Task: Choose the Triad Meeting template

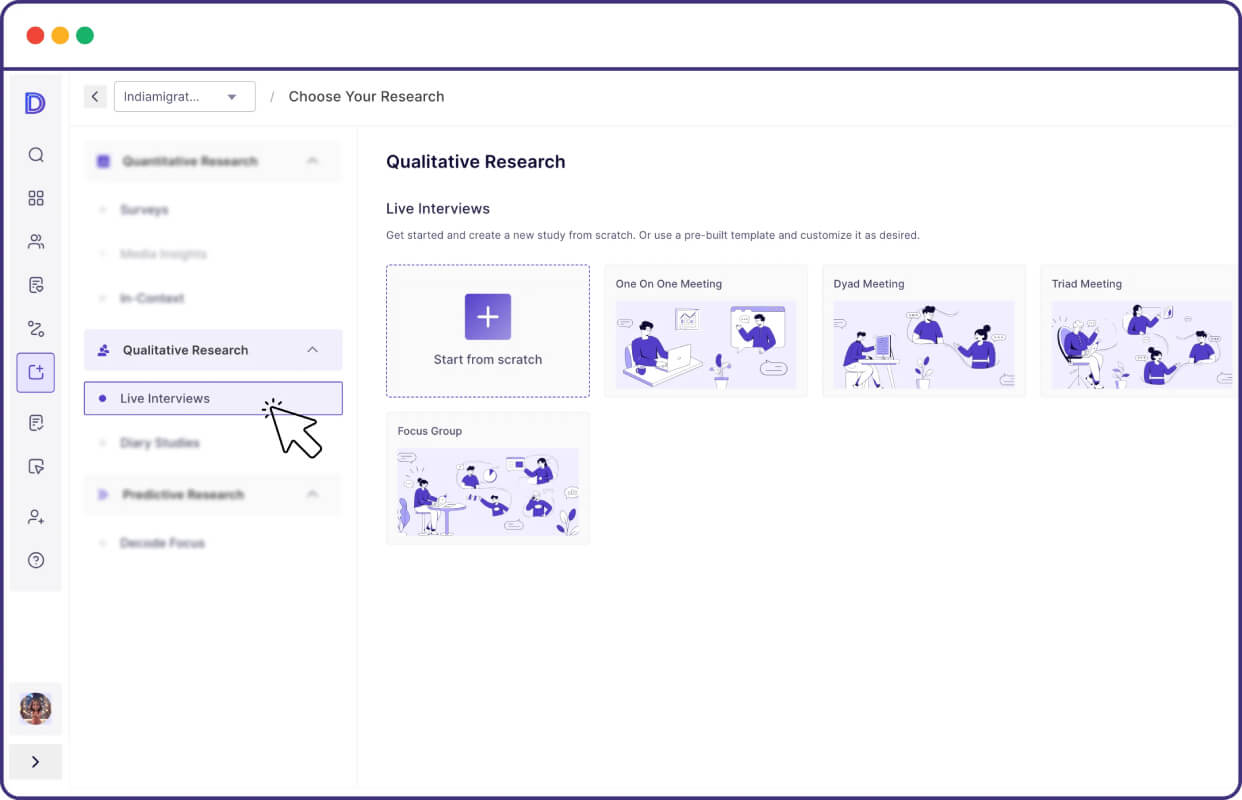Action: click(1137, 331)
